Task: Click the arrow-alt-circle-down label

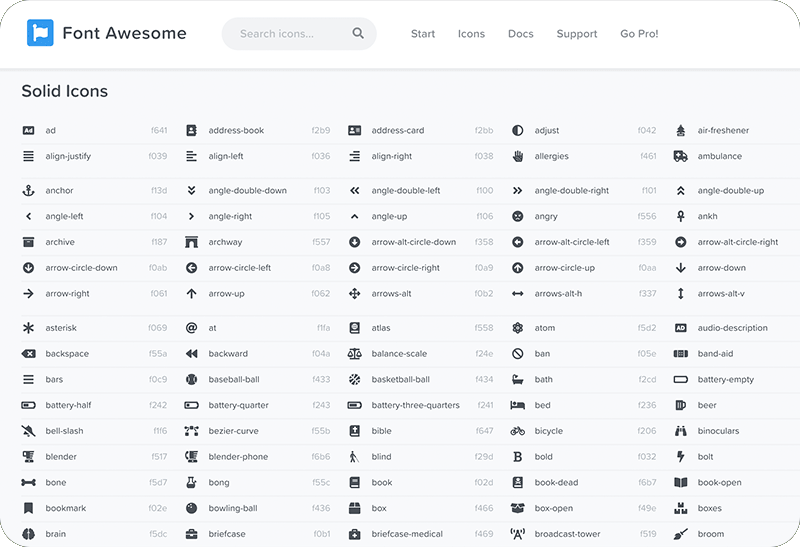Action: coord(414,242)
